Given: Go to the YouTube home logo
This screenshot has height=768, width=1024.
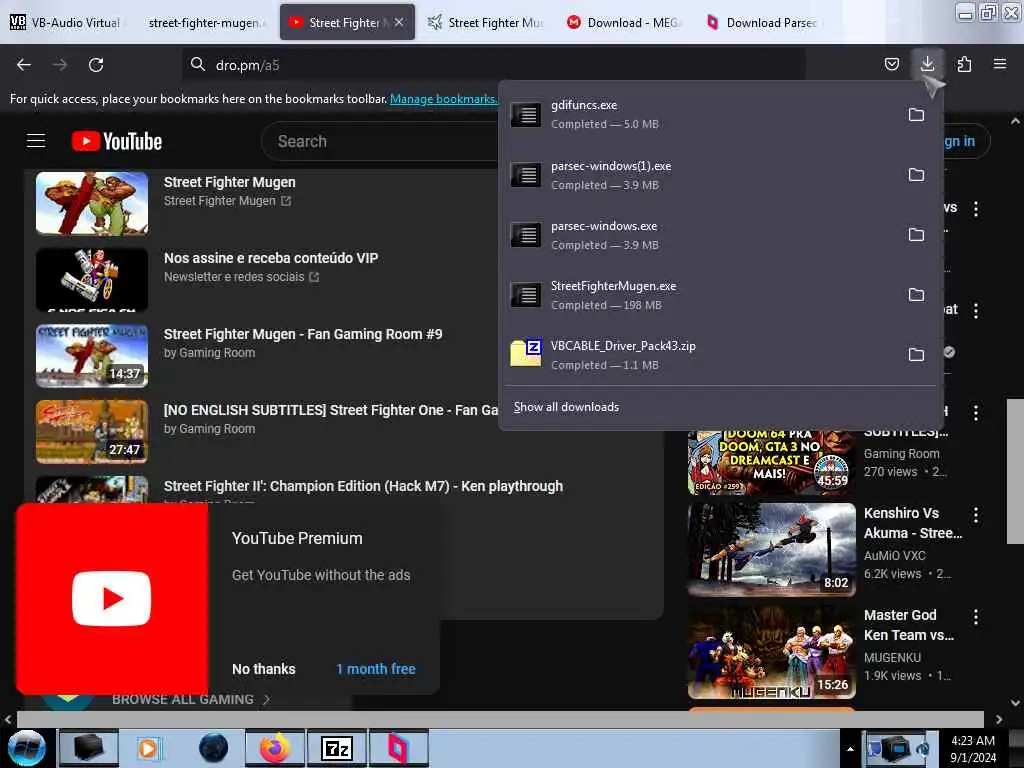Looking at the screenshot, I should coord(117,141).
